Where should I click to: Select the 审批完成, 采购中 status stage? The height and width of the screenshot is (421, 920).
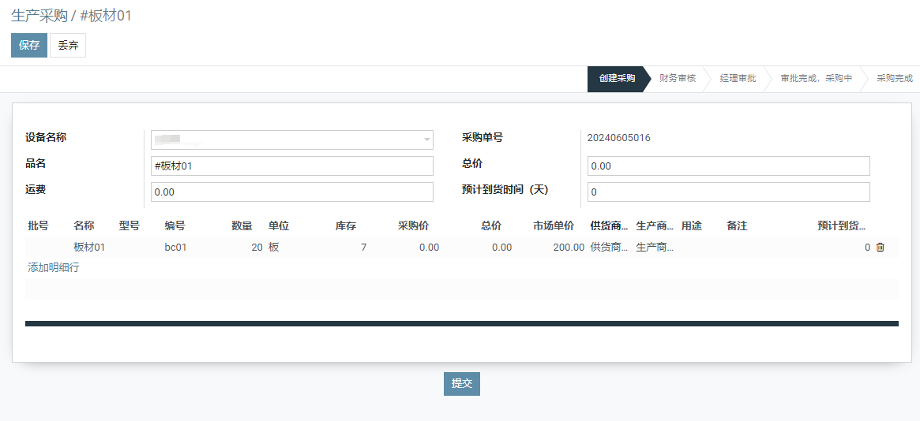pos(815,78)
